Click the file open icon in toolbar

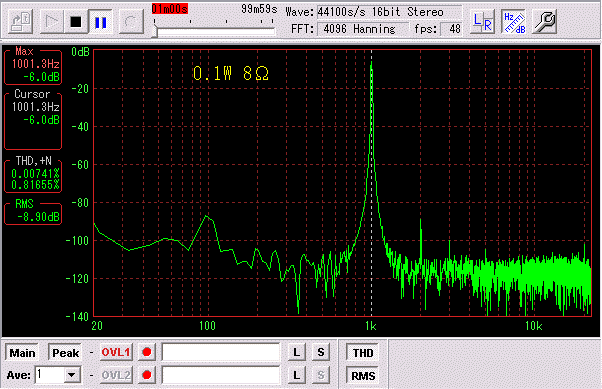pos(20,22)
